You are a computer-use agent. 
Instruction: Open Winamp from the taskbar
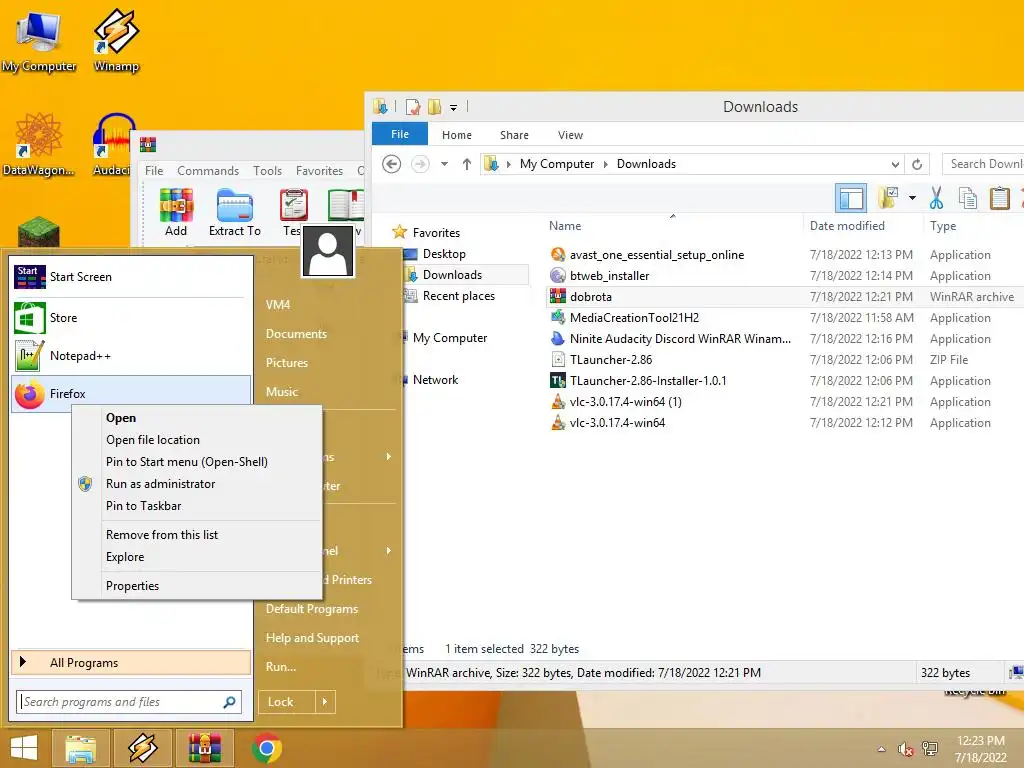pyautogui.click(x=142, y=748)
